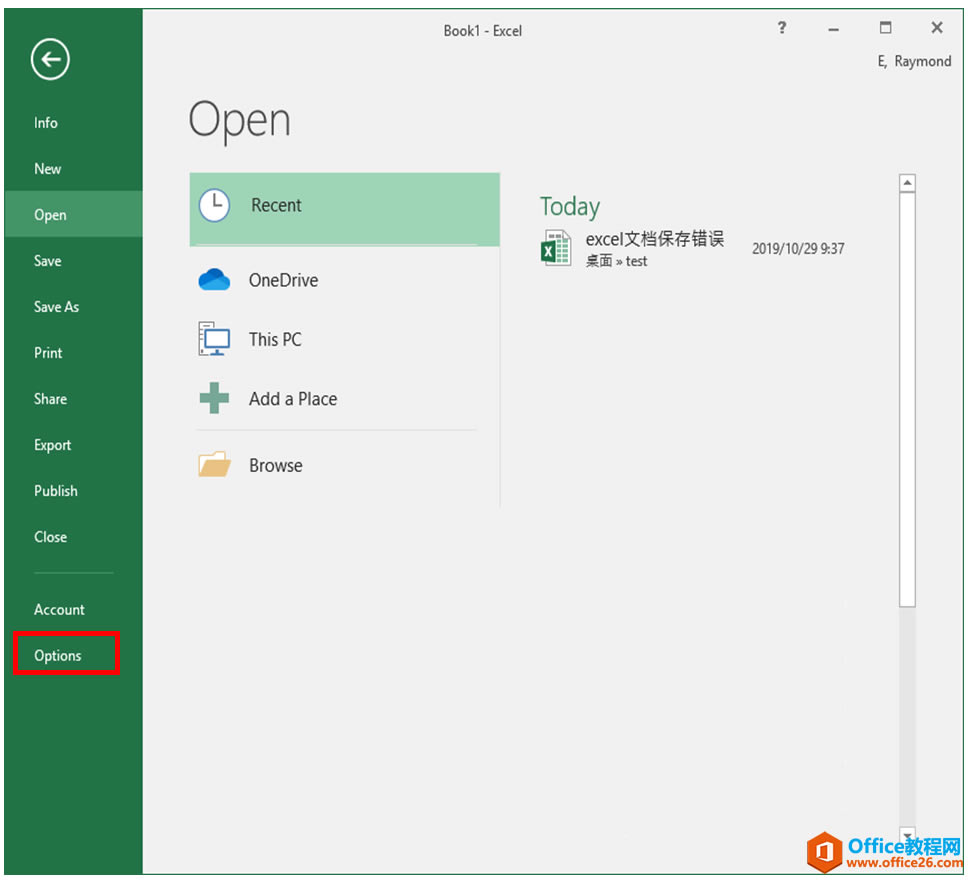Minimize the Excel window

(833, 28)
